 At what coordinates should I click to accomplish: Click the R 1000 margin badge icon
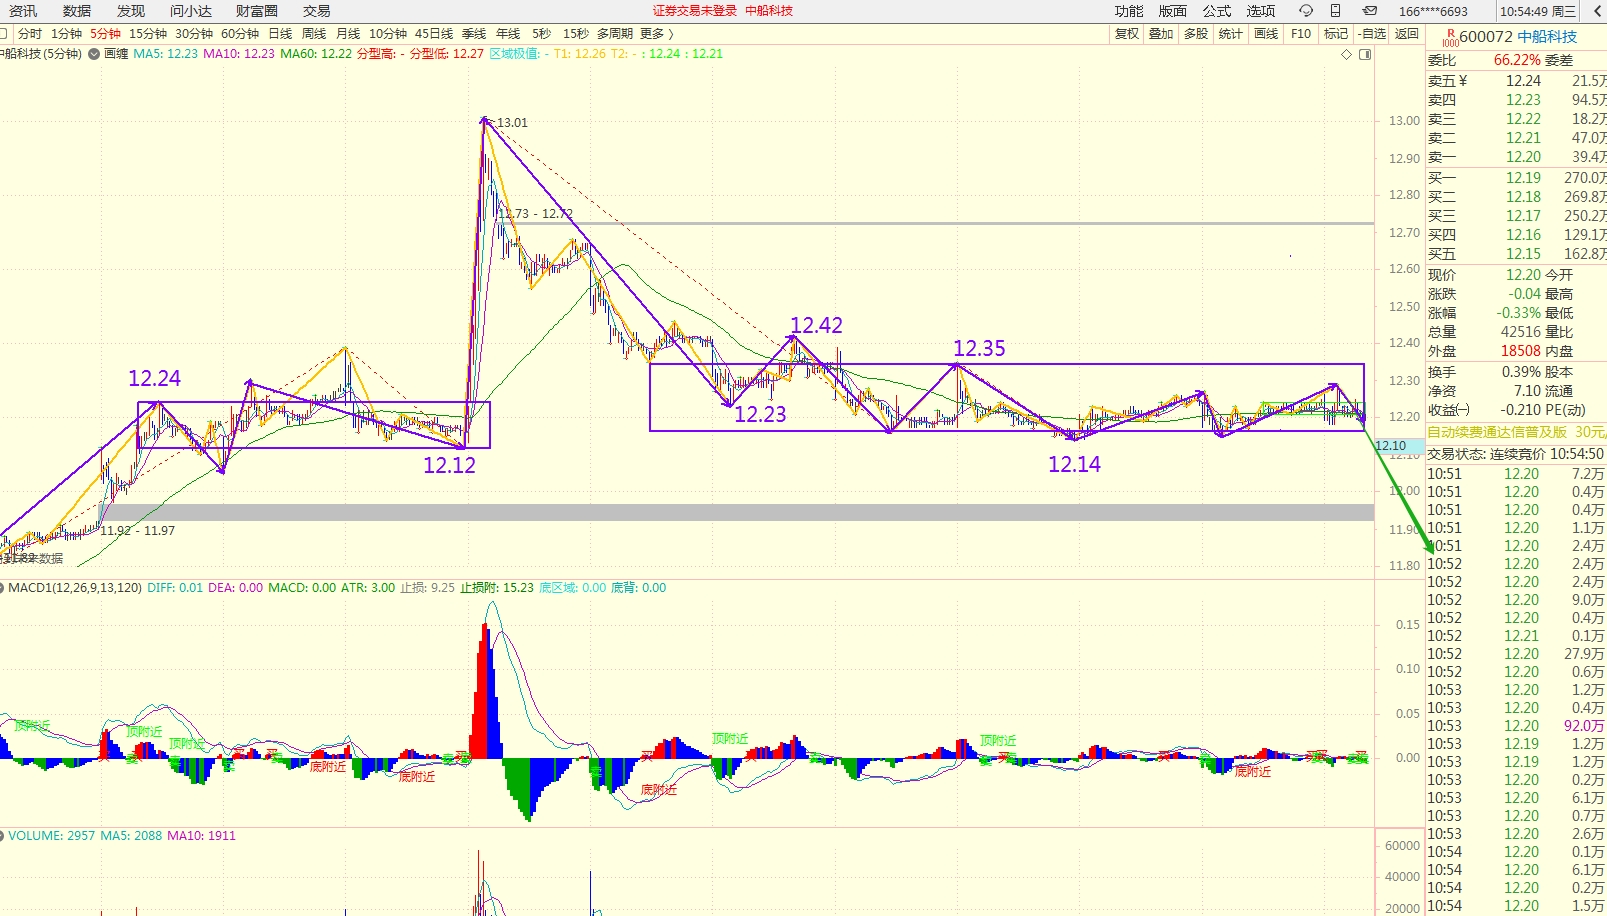(1450, 38)
